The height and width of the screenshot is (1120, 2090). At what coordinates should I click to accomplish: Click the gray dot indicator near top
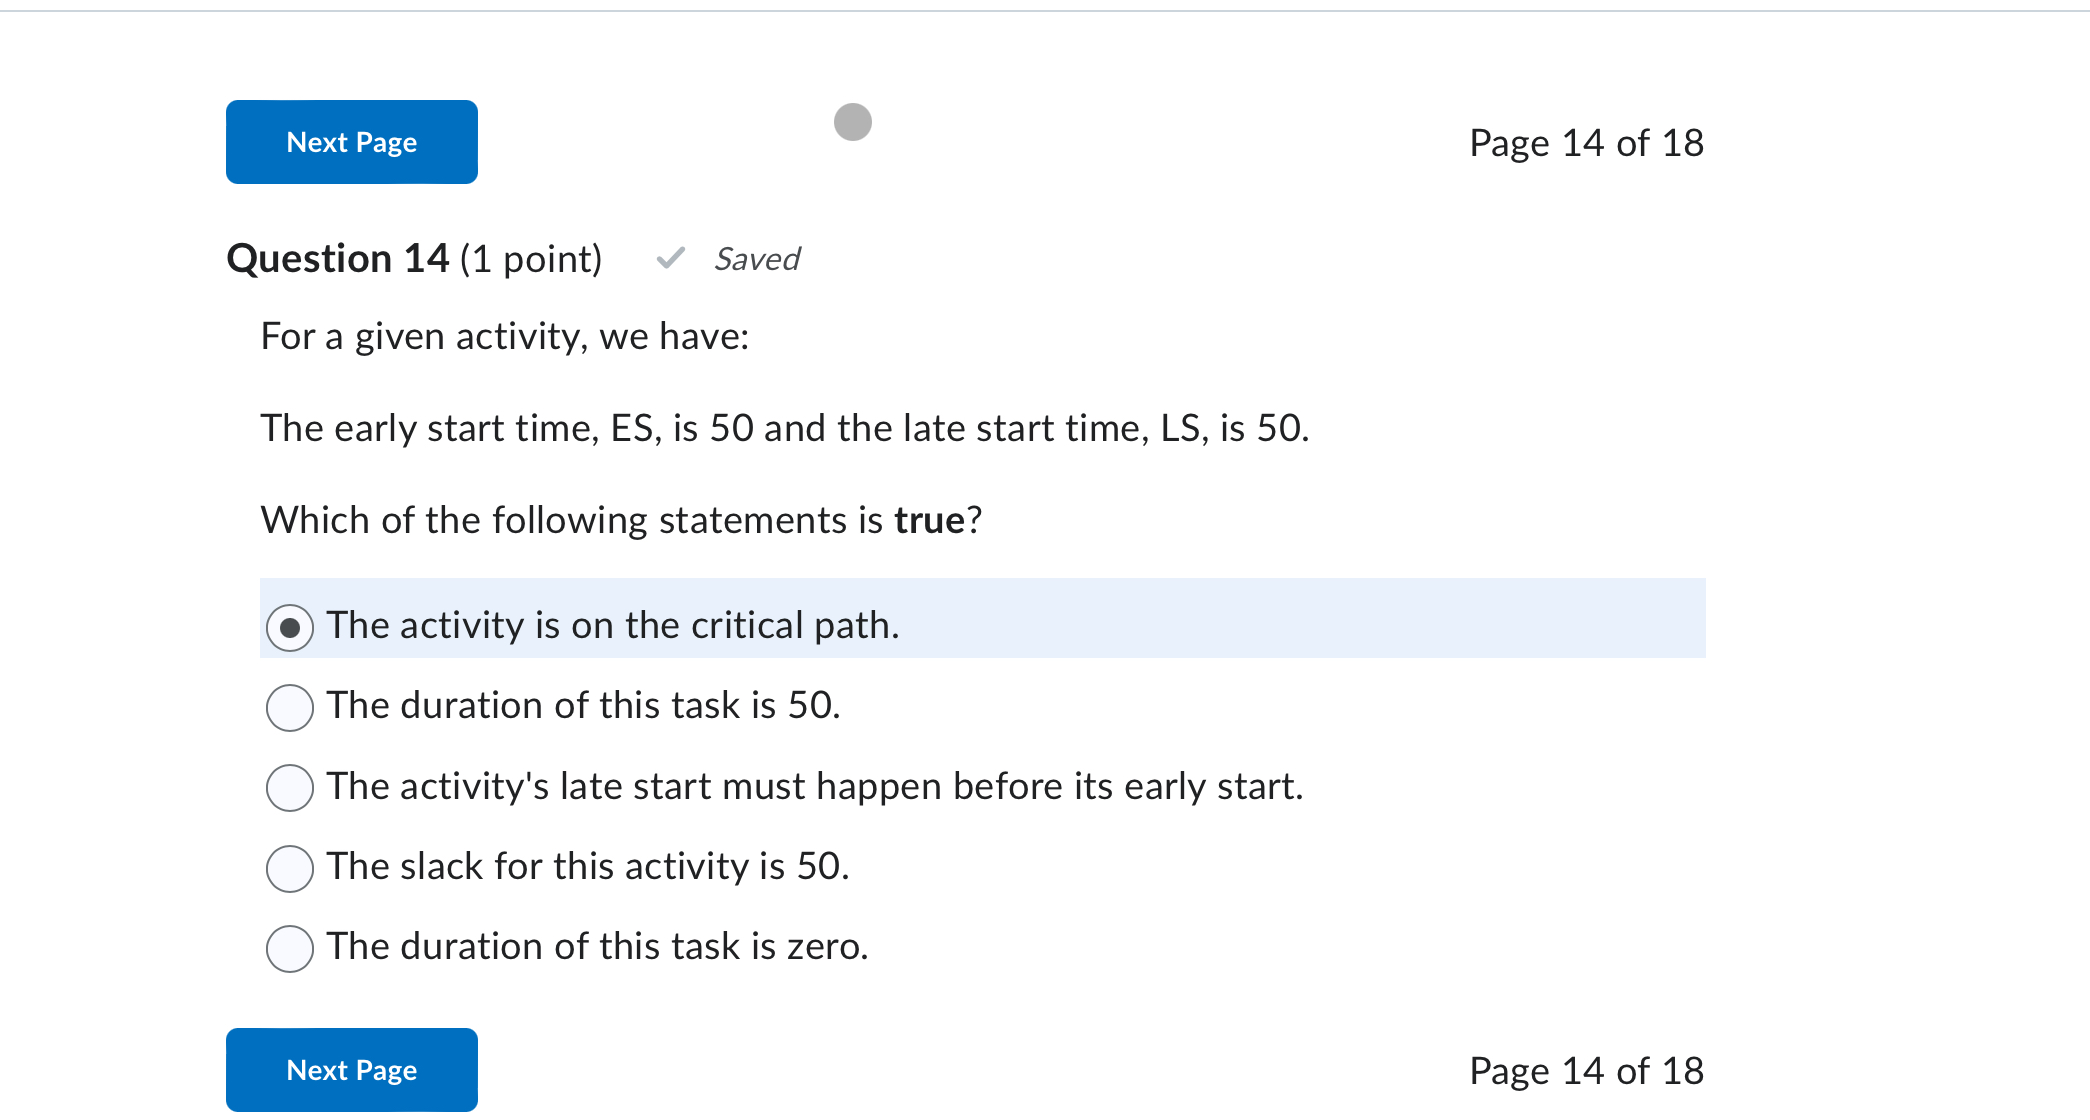(x=852, y=122)
